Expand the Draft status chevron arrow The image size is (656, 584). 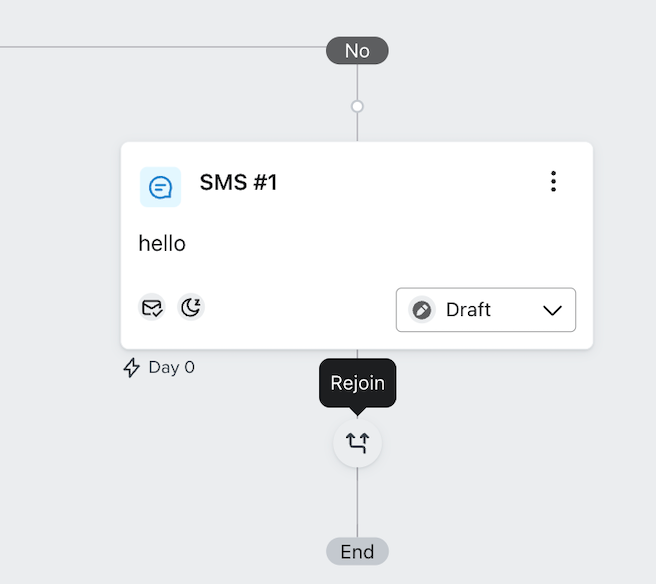(552, 310)
